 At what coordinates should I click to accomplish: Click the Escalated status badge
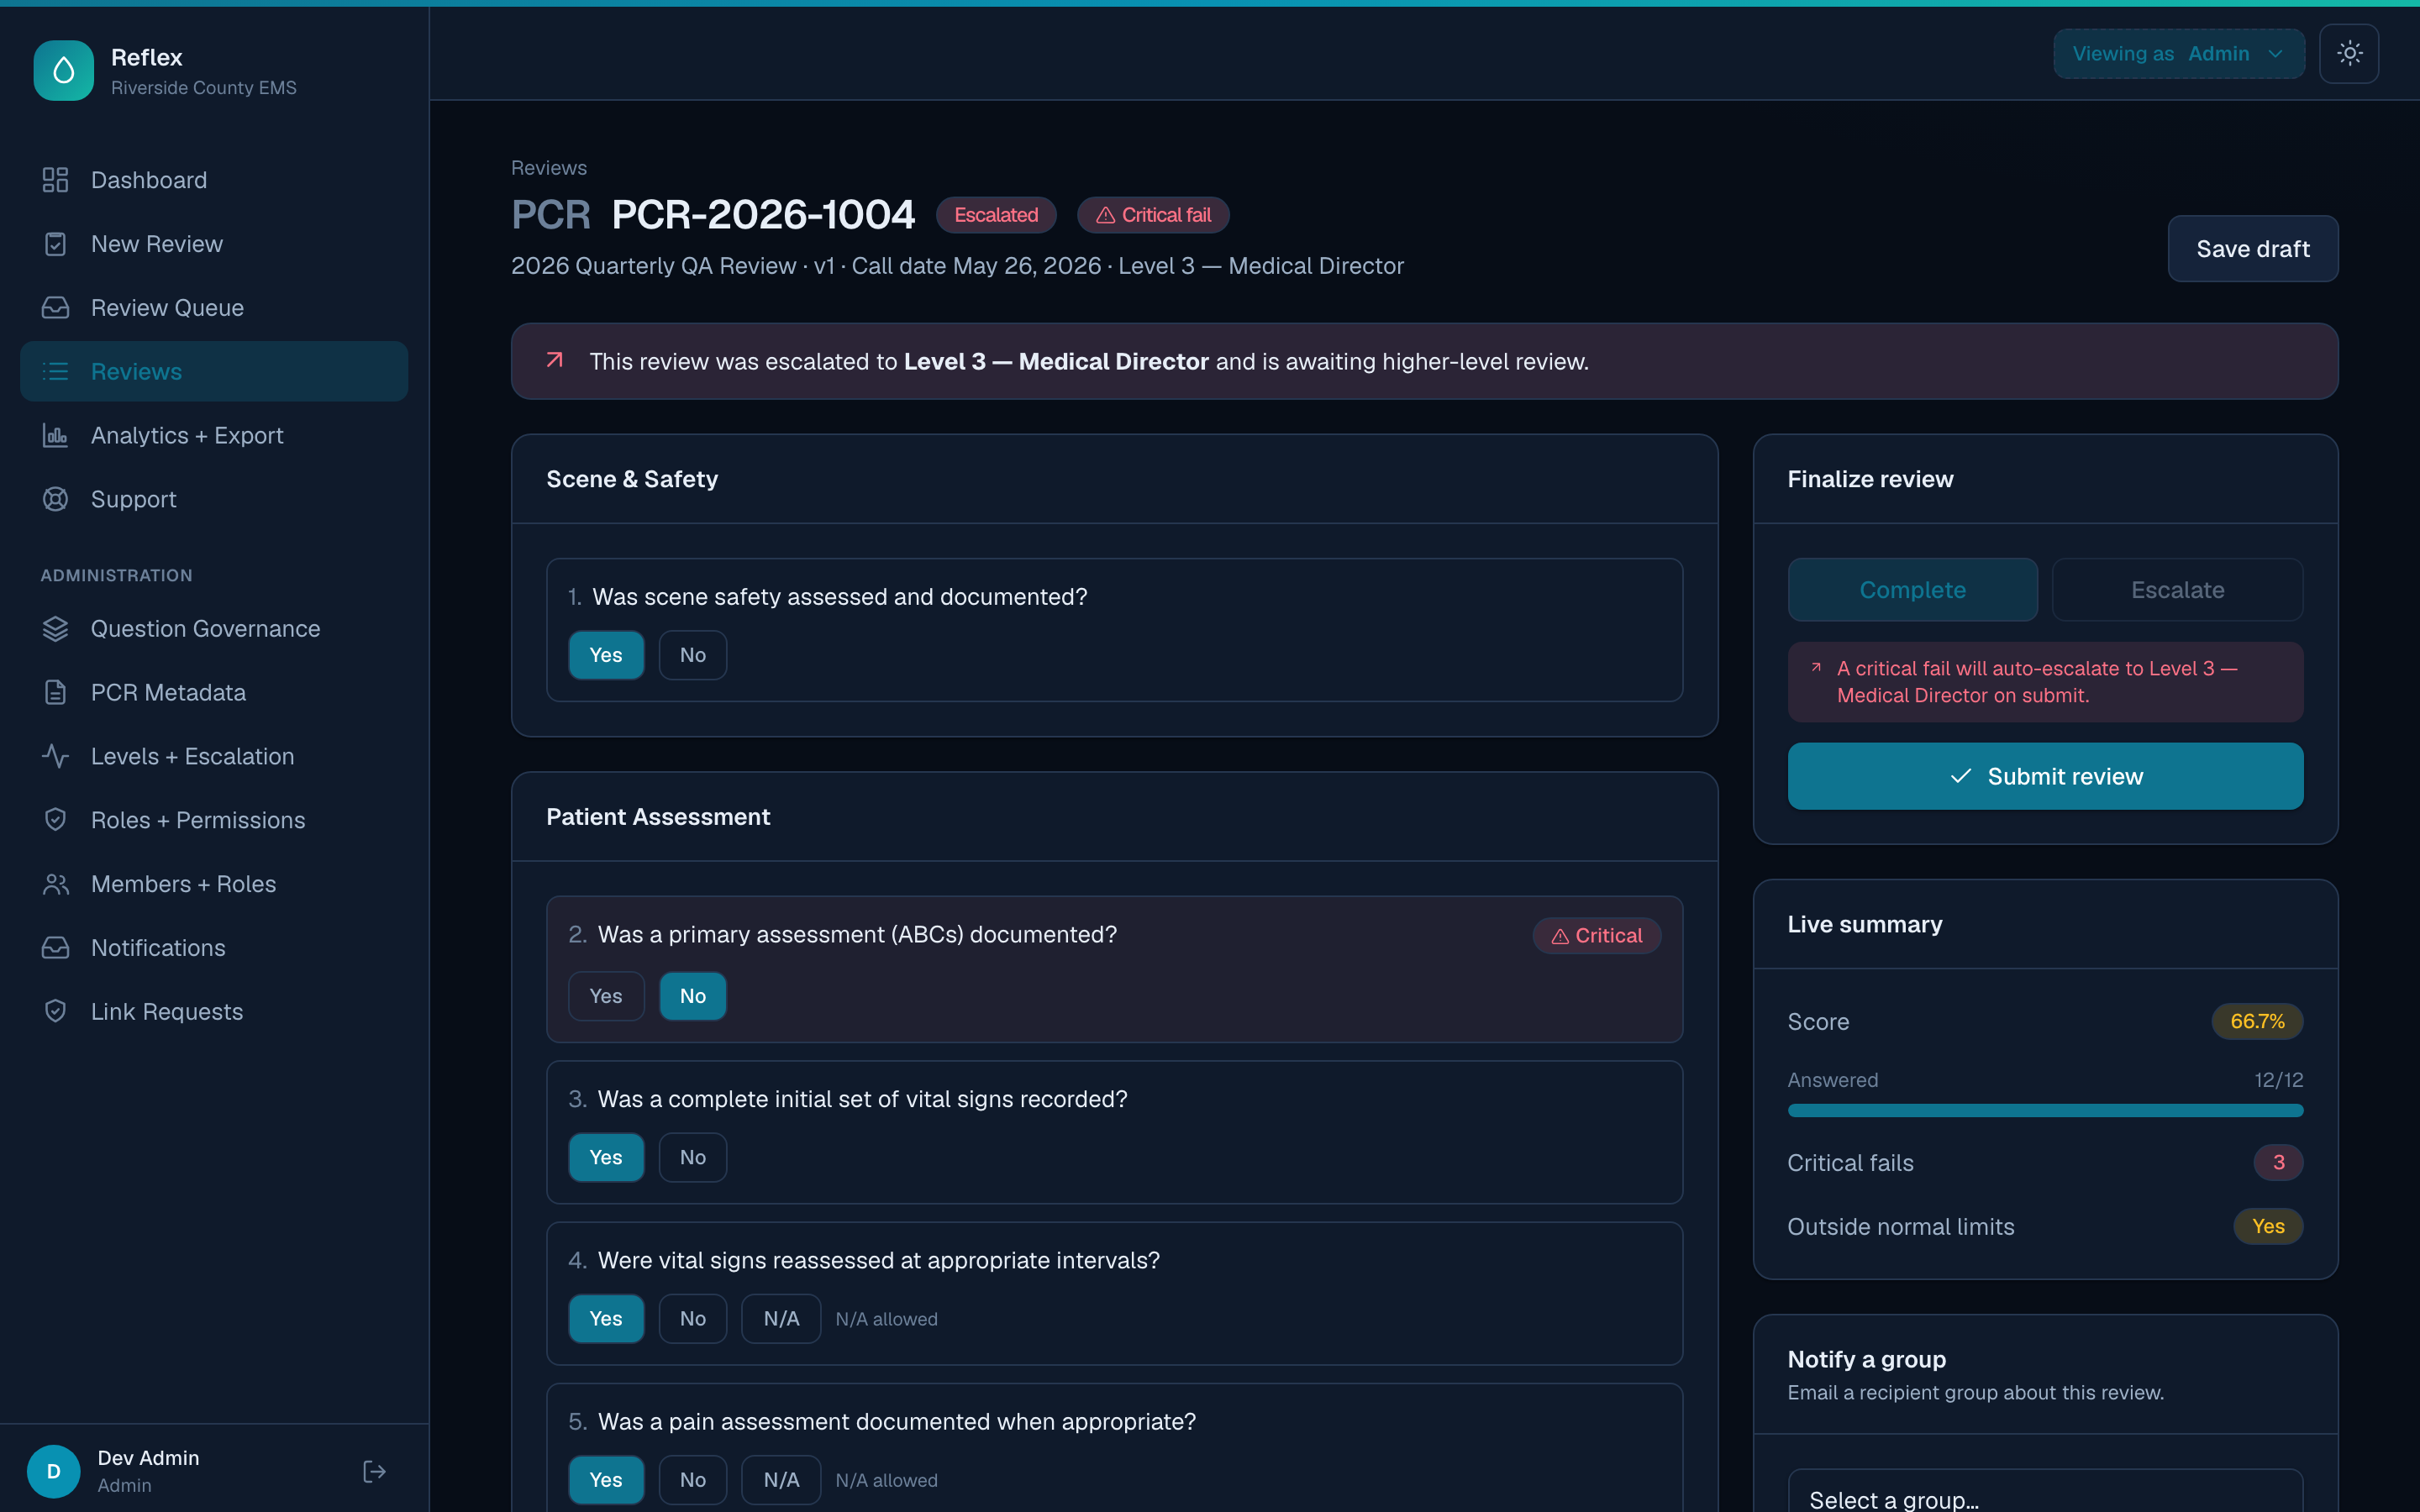tap(996, 215)
